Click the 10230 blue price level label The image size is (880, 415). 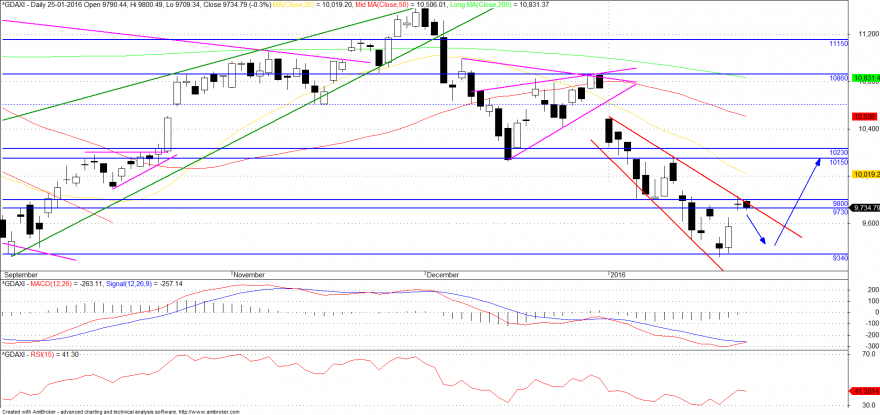point(836,153)
